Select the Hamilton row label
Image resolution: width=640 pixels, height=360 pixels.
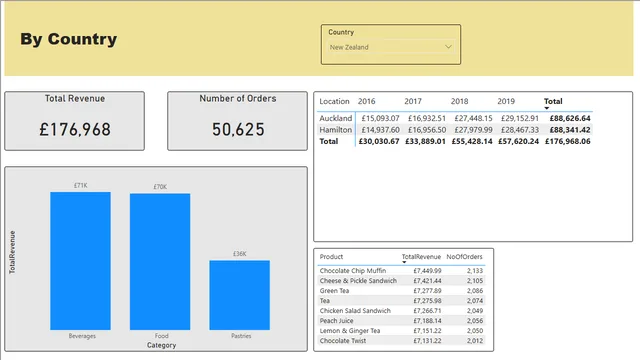point(336,130)
